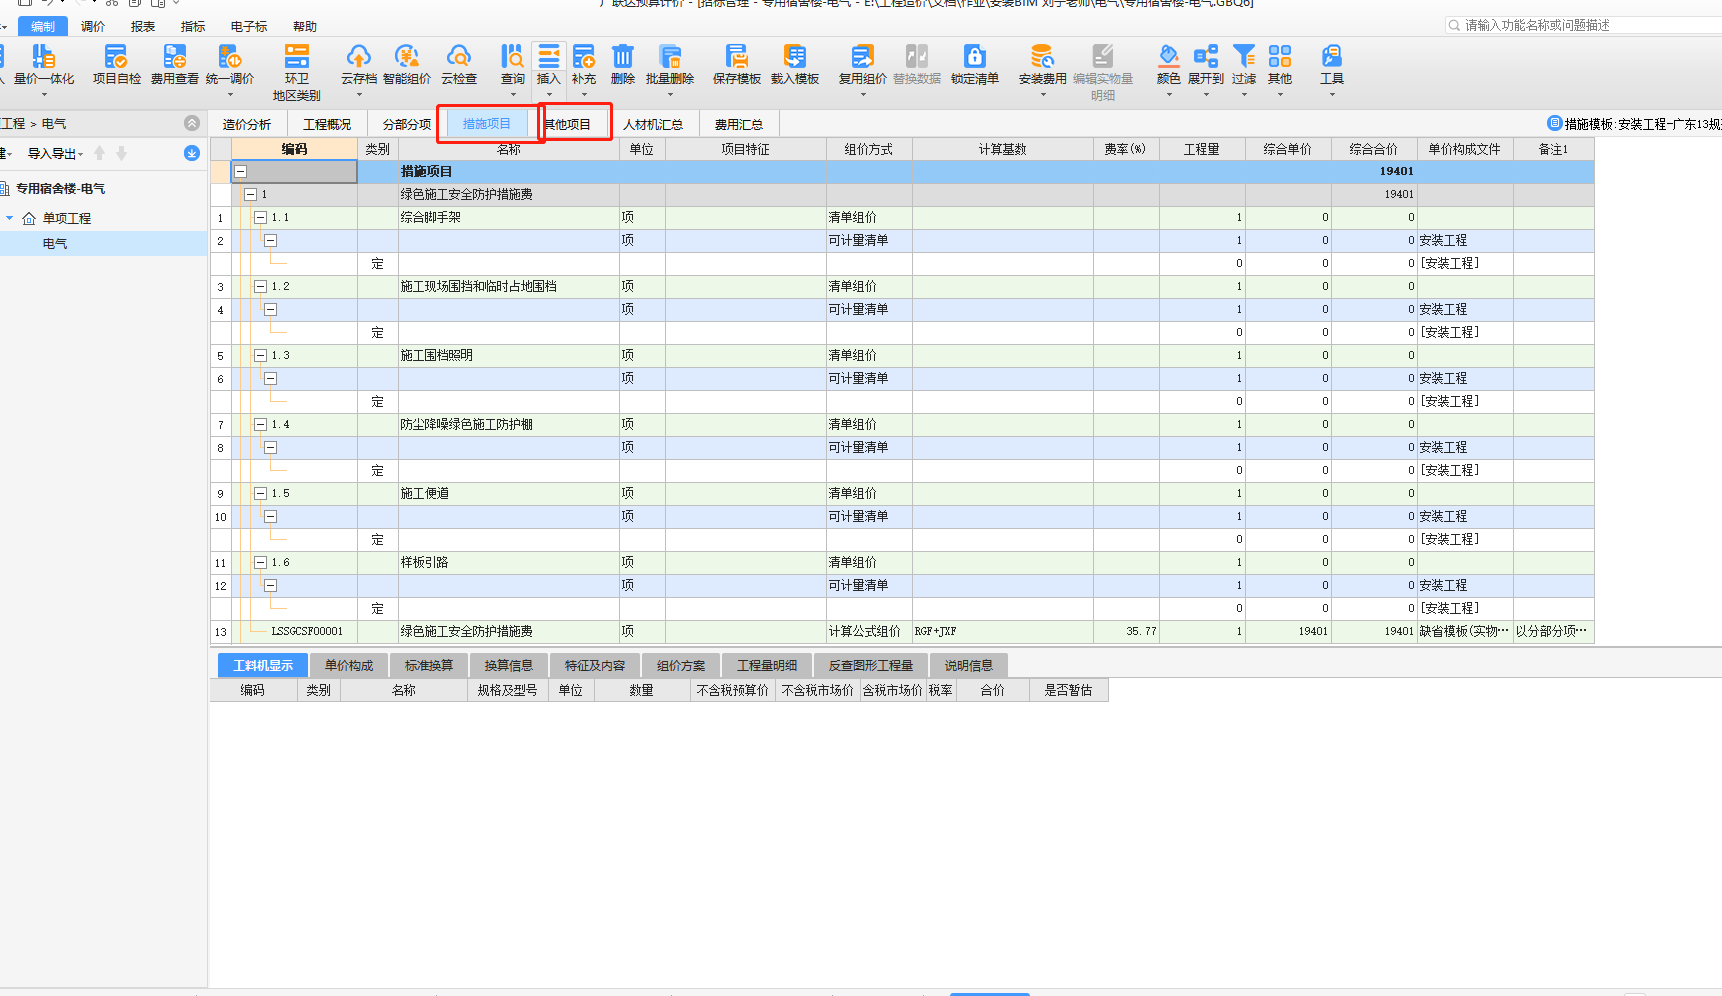Open 标准换算 bottom tab
This screenshot has width=1722, height=996.
pyautogui.click(x=429, y=665)
